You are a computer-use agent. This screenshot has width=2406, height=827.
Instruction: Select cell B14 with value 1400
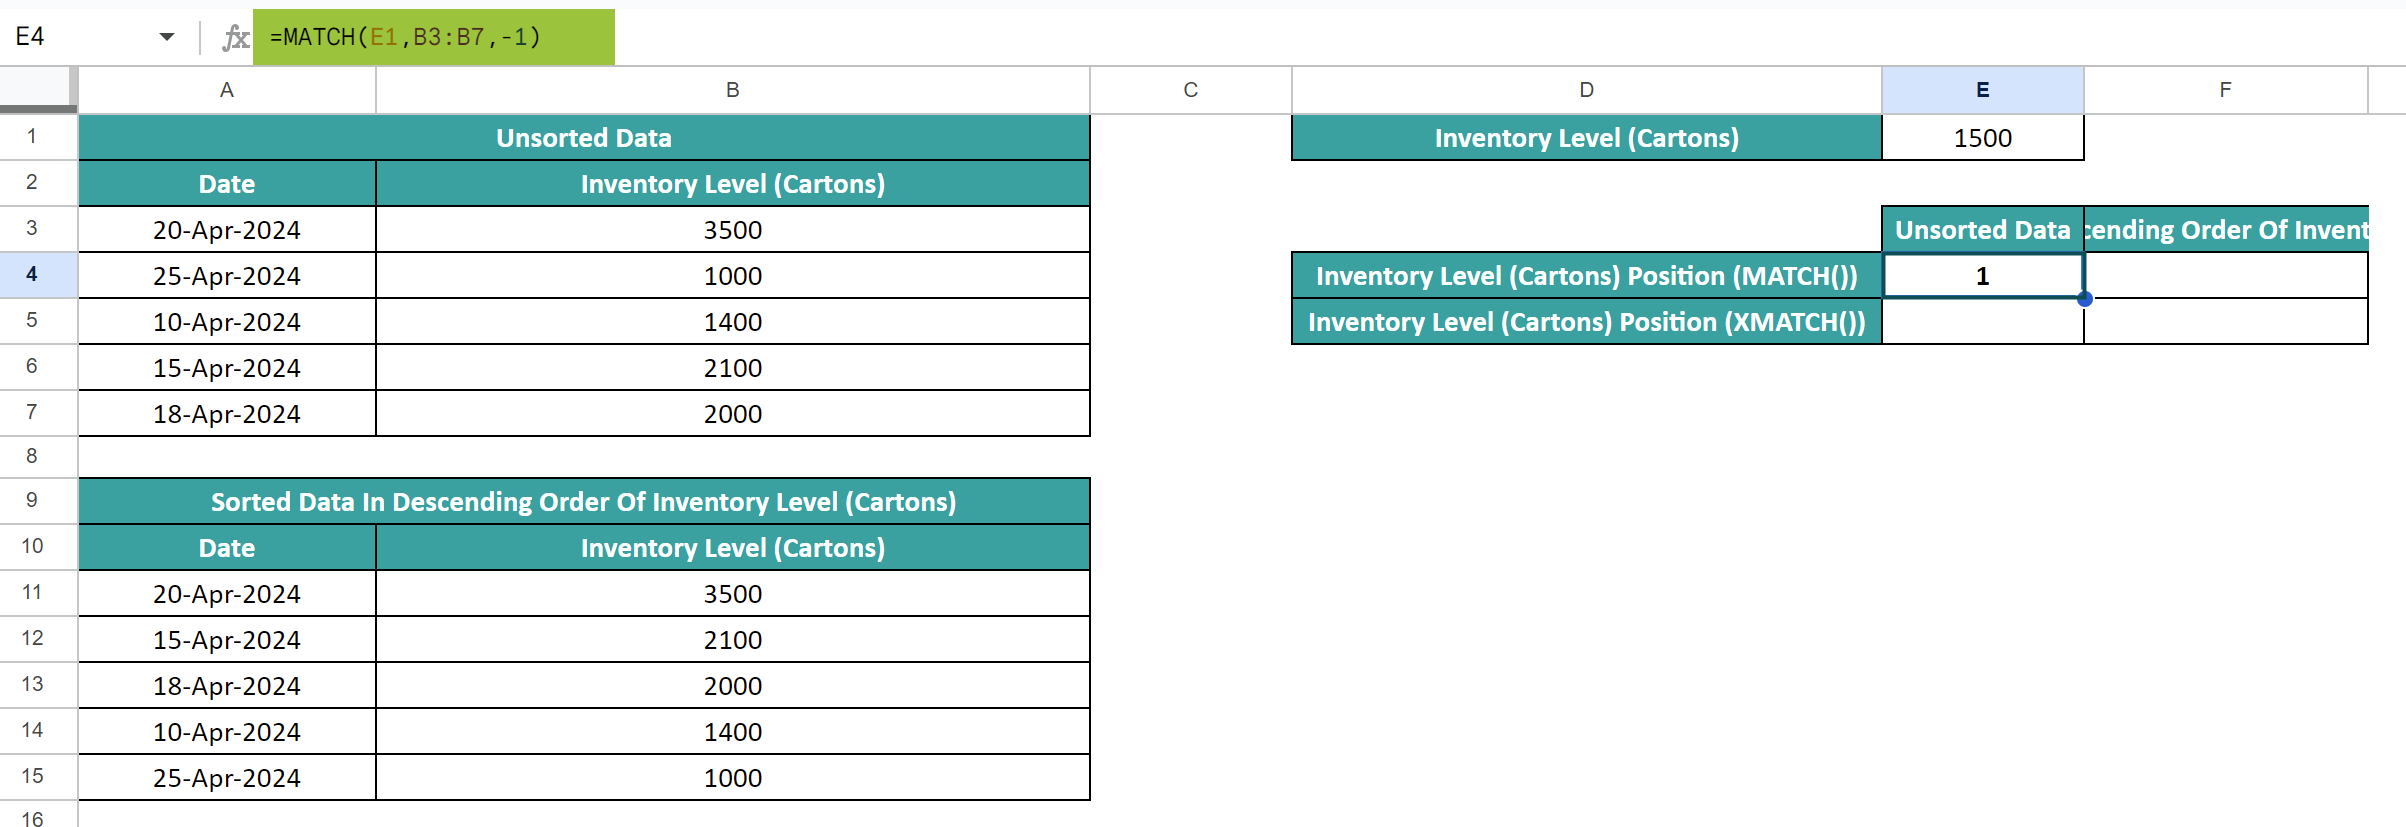click(733, 732)
